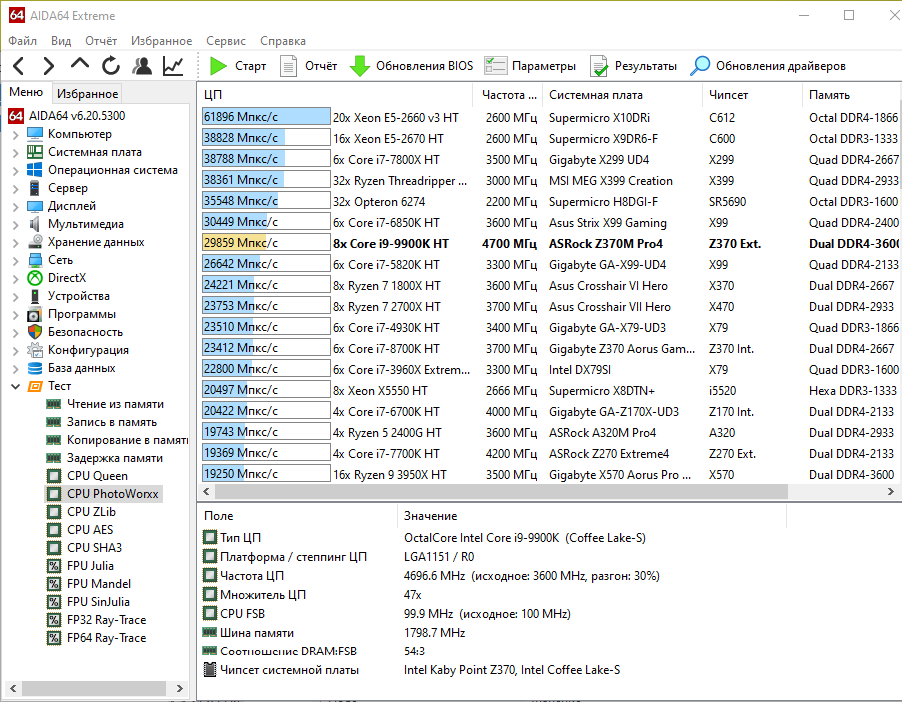Switch to the Избранное tab
The height and width of the screenshot is (702, 902).
click(x=87, y=94)
